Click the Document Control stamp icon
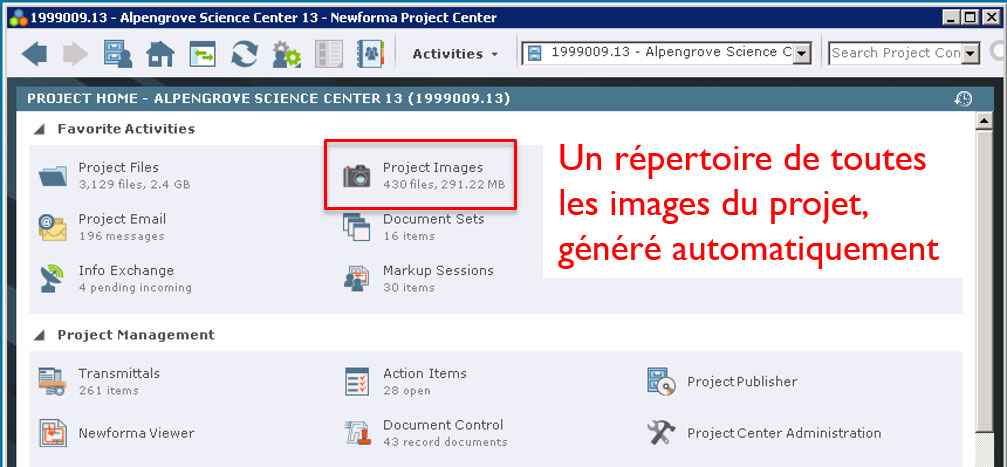Screen dimensions: 1007x467 [356, 433]
